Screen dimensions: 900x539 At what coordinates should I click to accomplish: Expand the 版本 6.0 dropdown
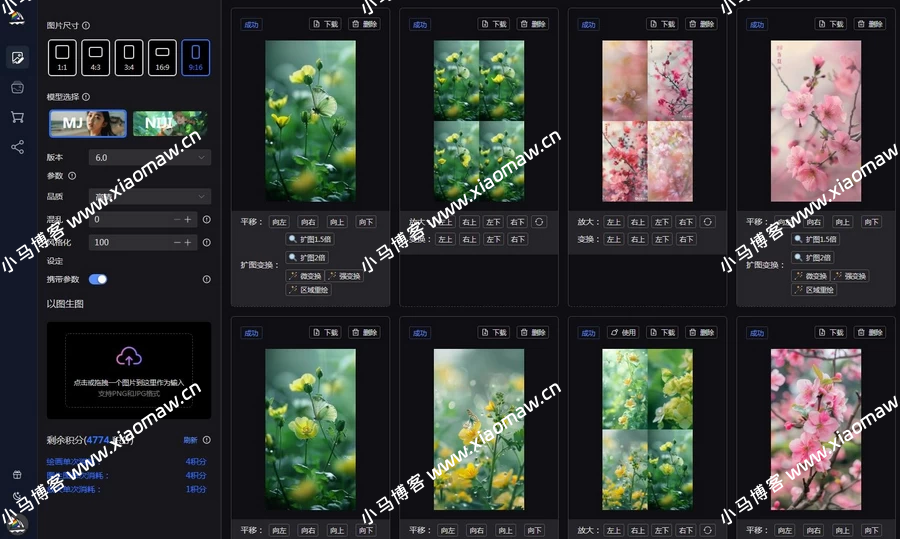pyautogui.click(x=149, y=157)
